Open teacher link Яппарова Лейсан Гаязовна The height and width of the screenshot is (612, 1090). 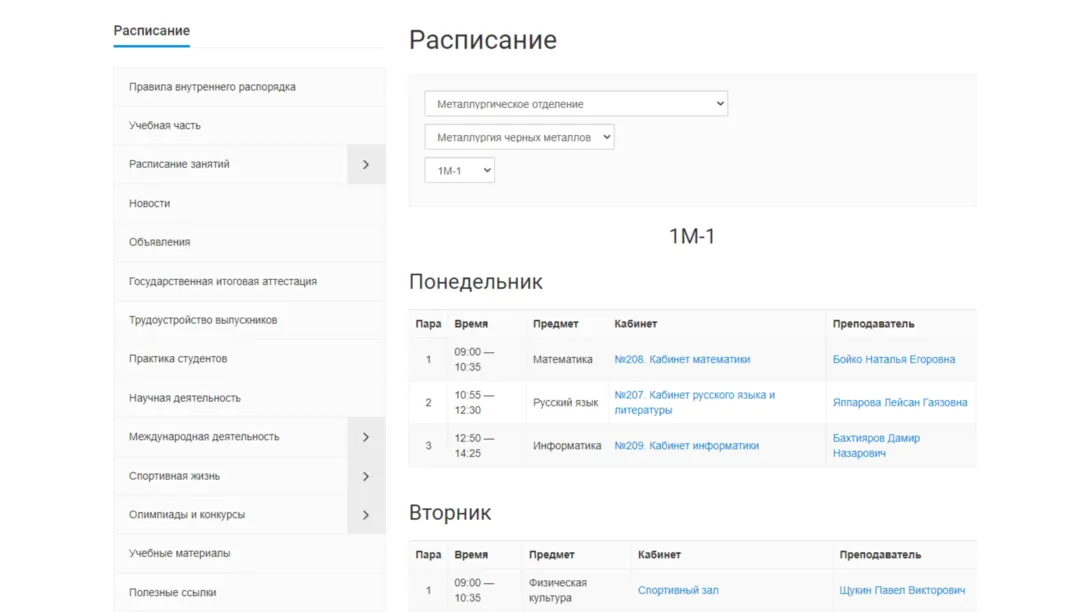coord(900,403)
